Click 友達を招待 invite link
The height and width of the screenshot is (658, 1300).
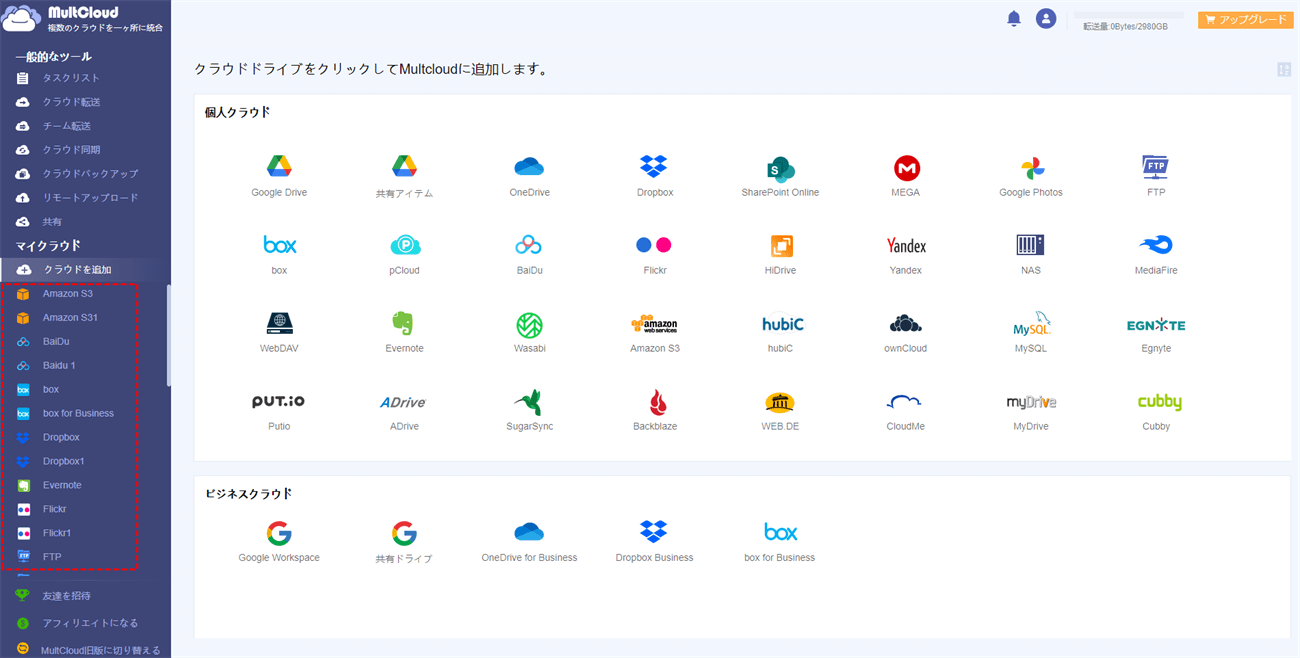click(x=66, y=596)
